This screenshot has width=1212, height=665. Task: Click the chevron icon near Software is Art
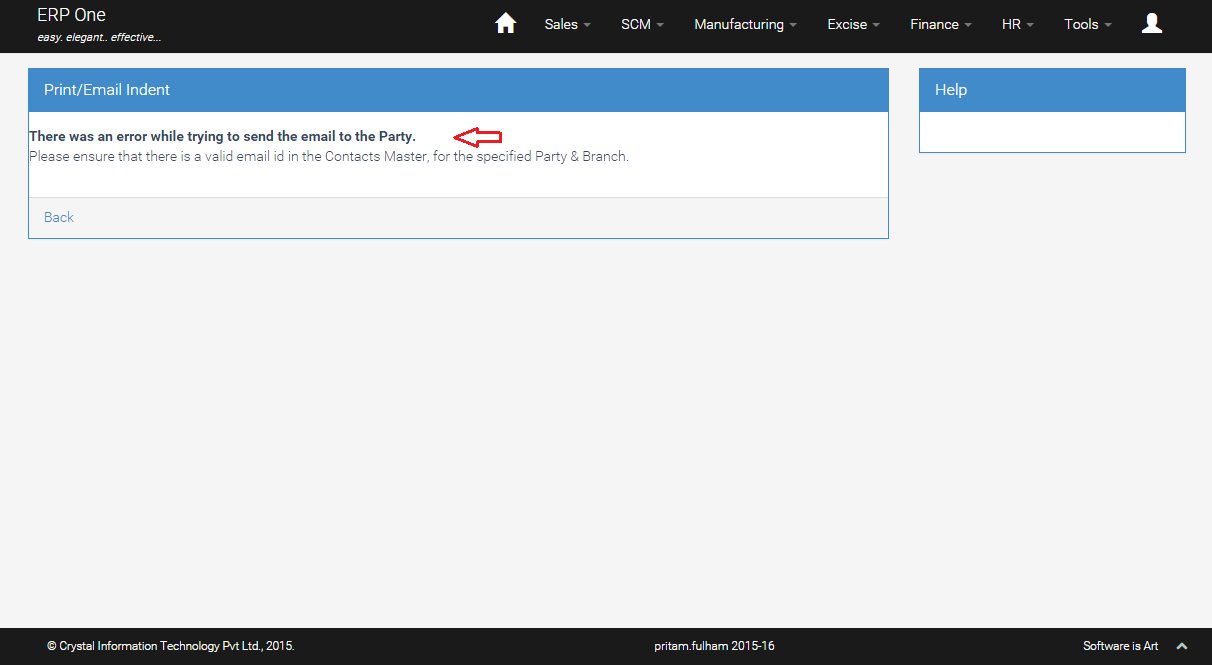(1182, 646)
